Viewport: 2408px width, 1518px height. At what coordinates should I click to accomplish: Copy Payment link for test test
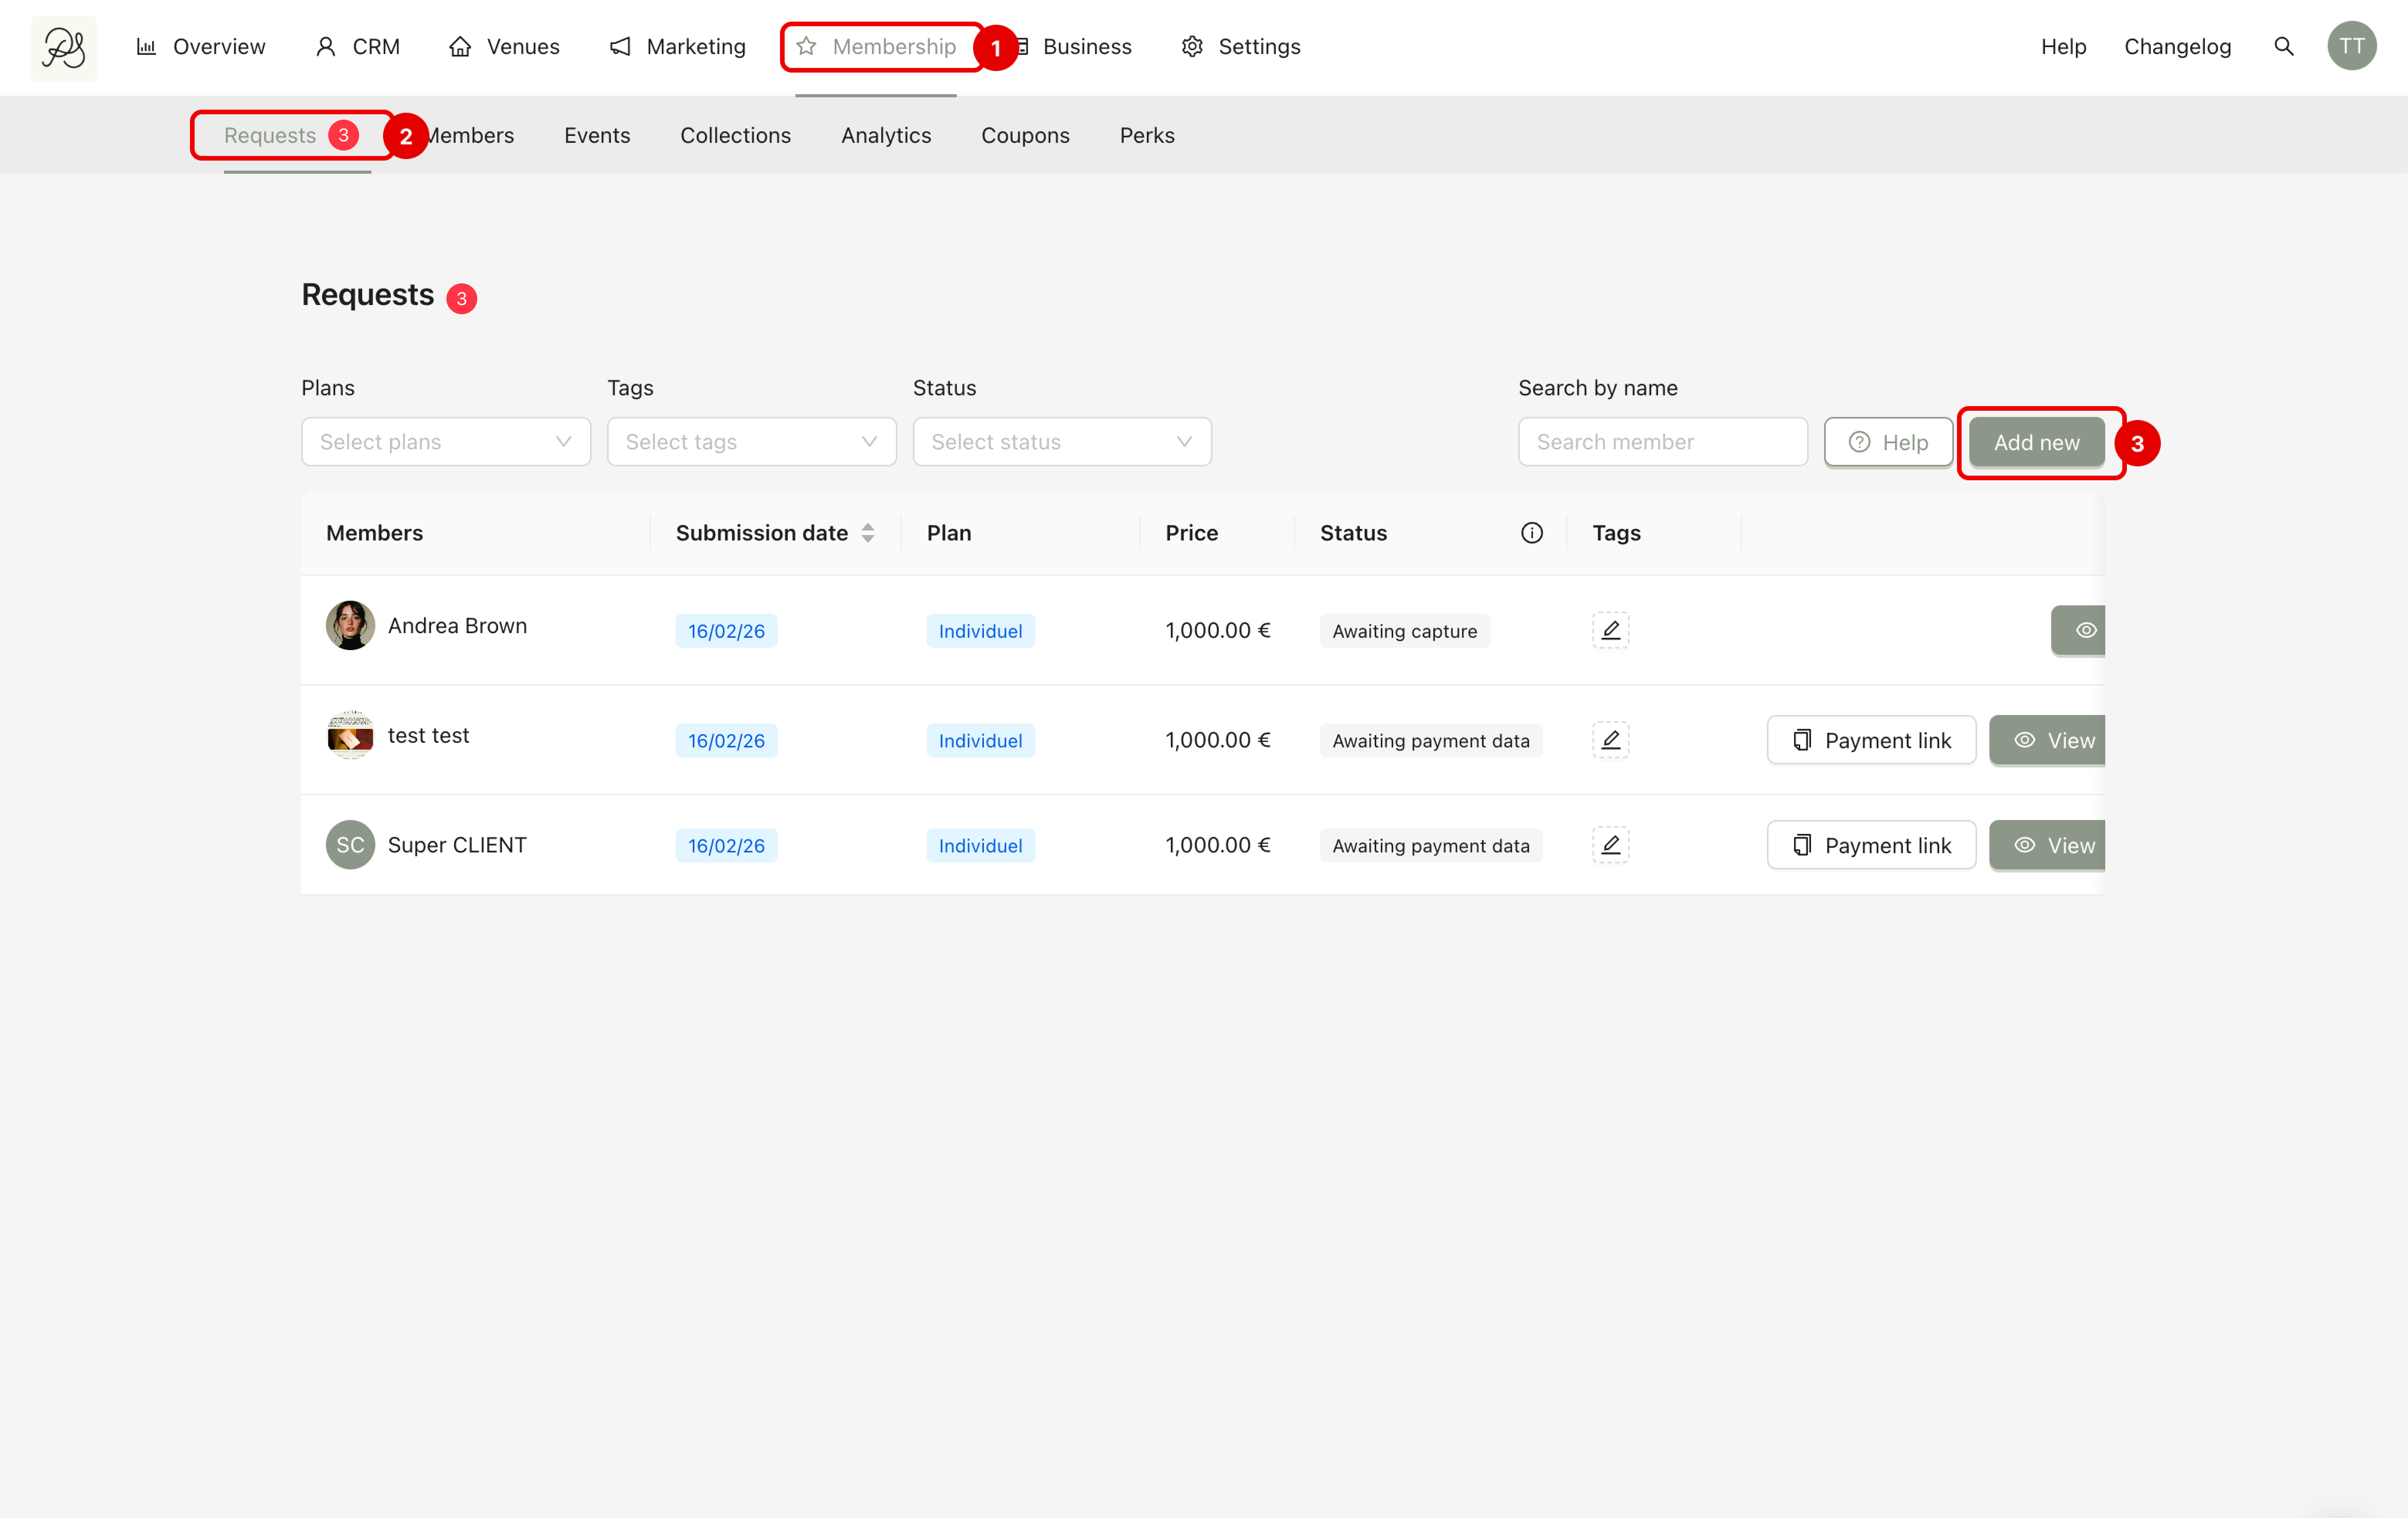(x=1871, y=740)
